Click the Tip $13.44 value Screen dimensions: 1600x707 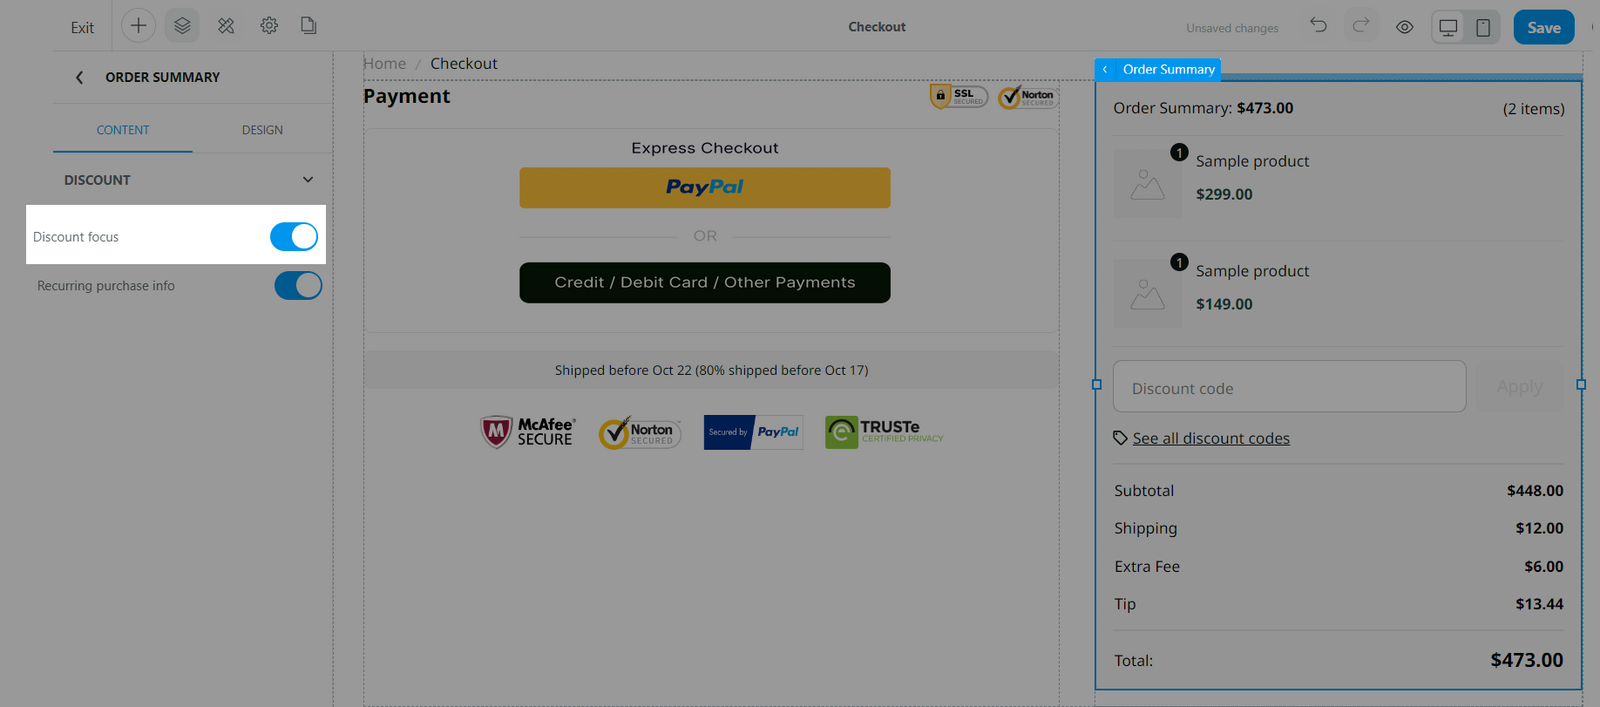coord(1539,604)
